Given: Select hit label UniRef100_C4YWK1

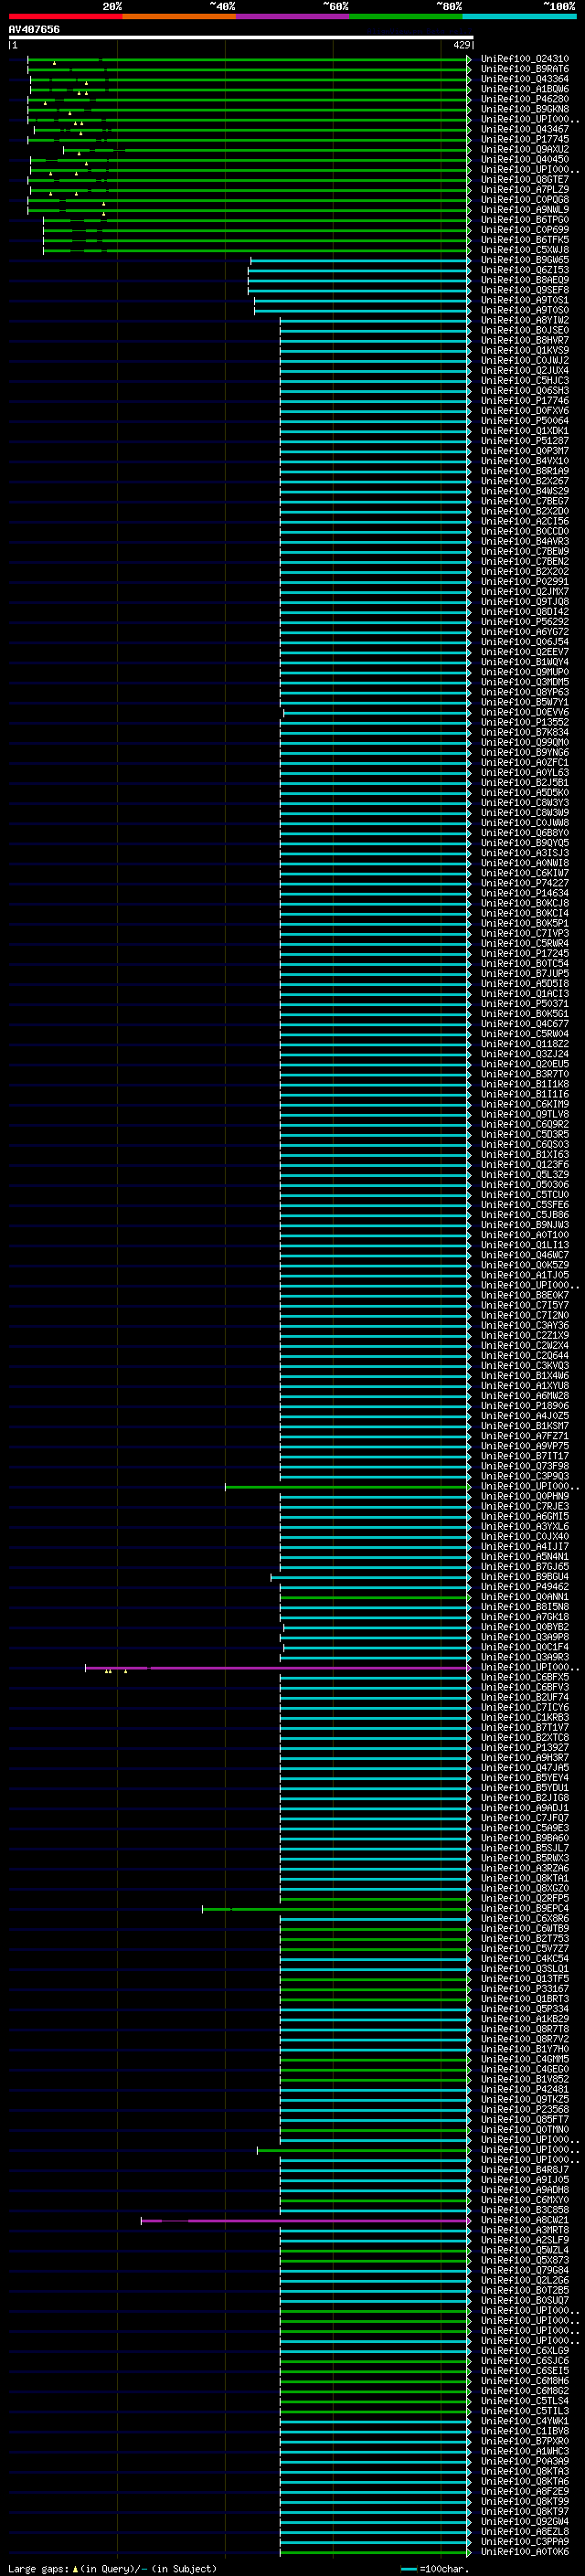Looking at the screenshot, I should tap(525, 2421).
